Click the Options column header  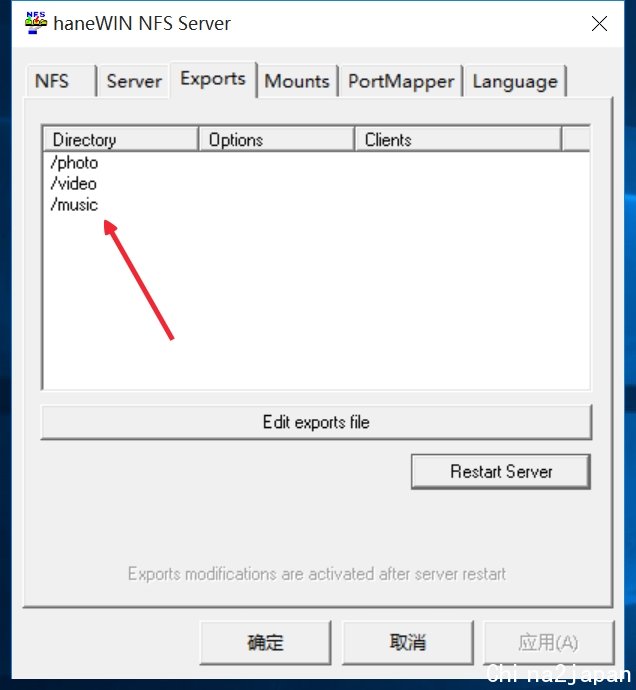[x=276, y=140]
